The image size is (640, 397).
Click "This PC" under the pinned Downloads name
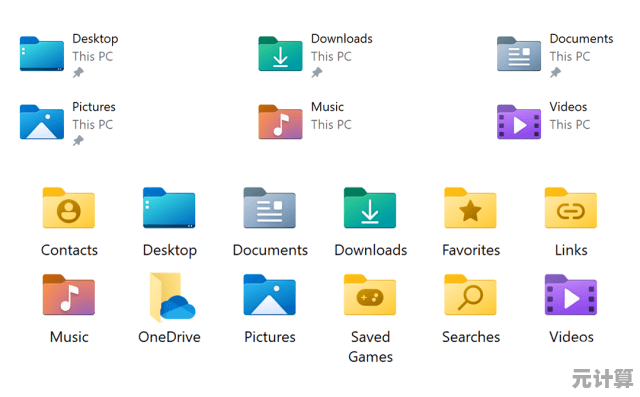click(331, 56)
